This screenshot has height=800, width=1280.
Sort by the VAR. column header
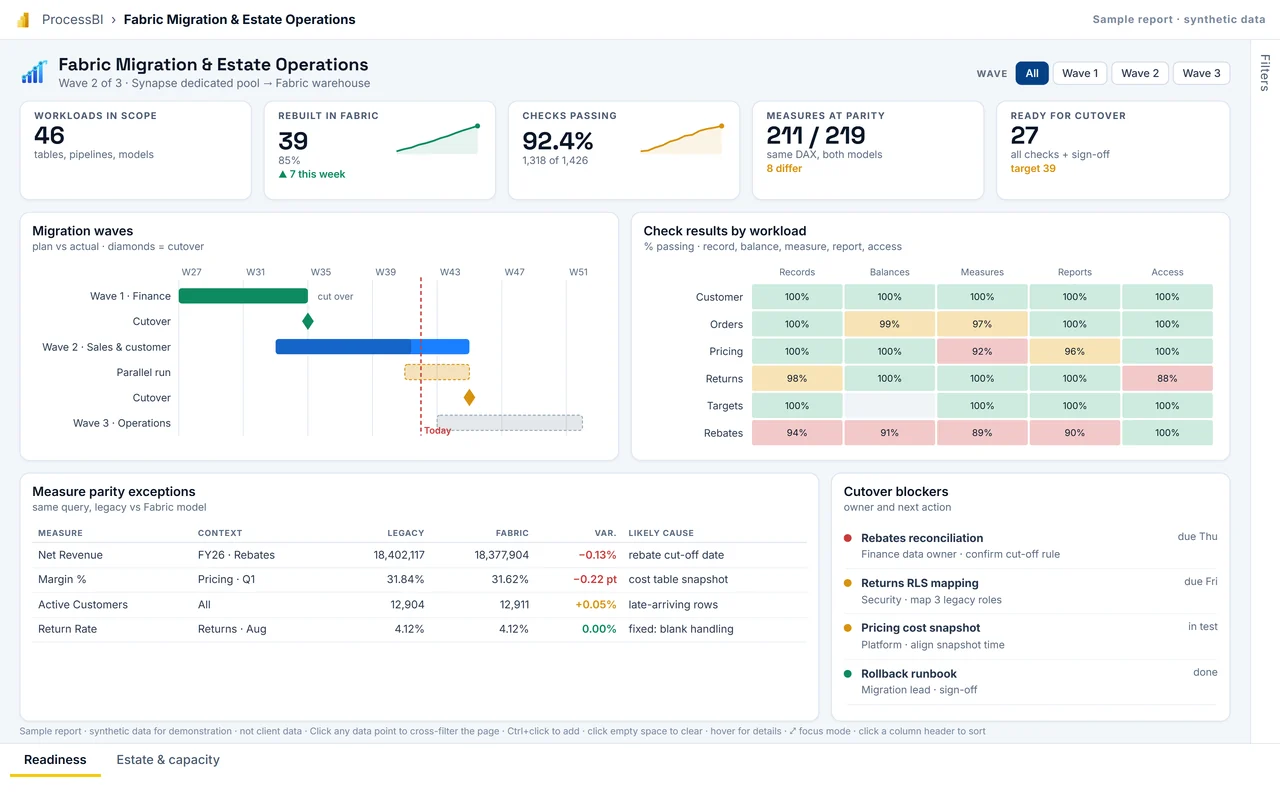(606, 533)
